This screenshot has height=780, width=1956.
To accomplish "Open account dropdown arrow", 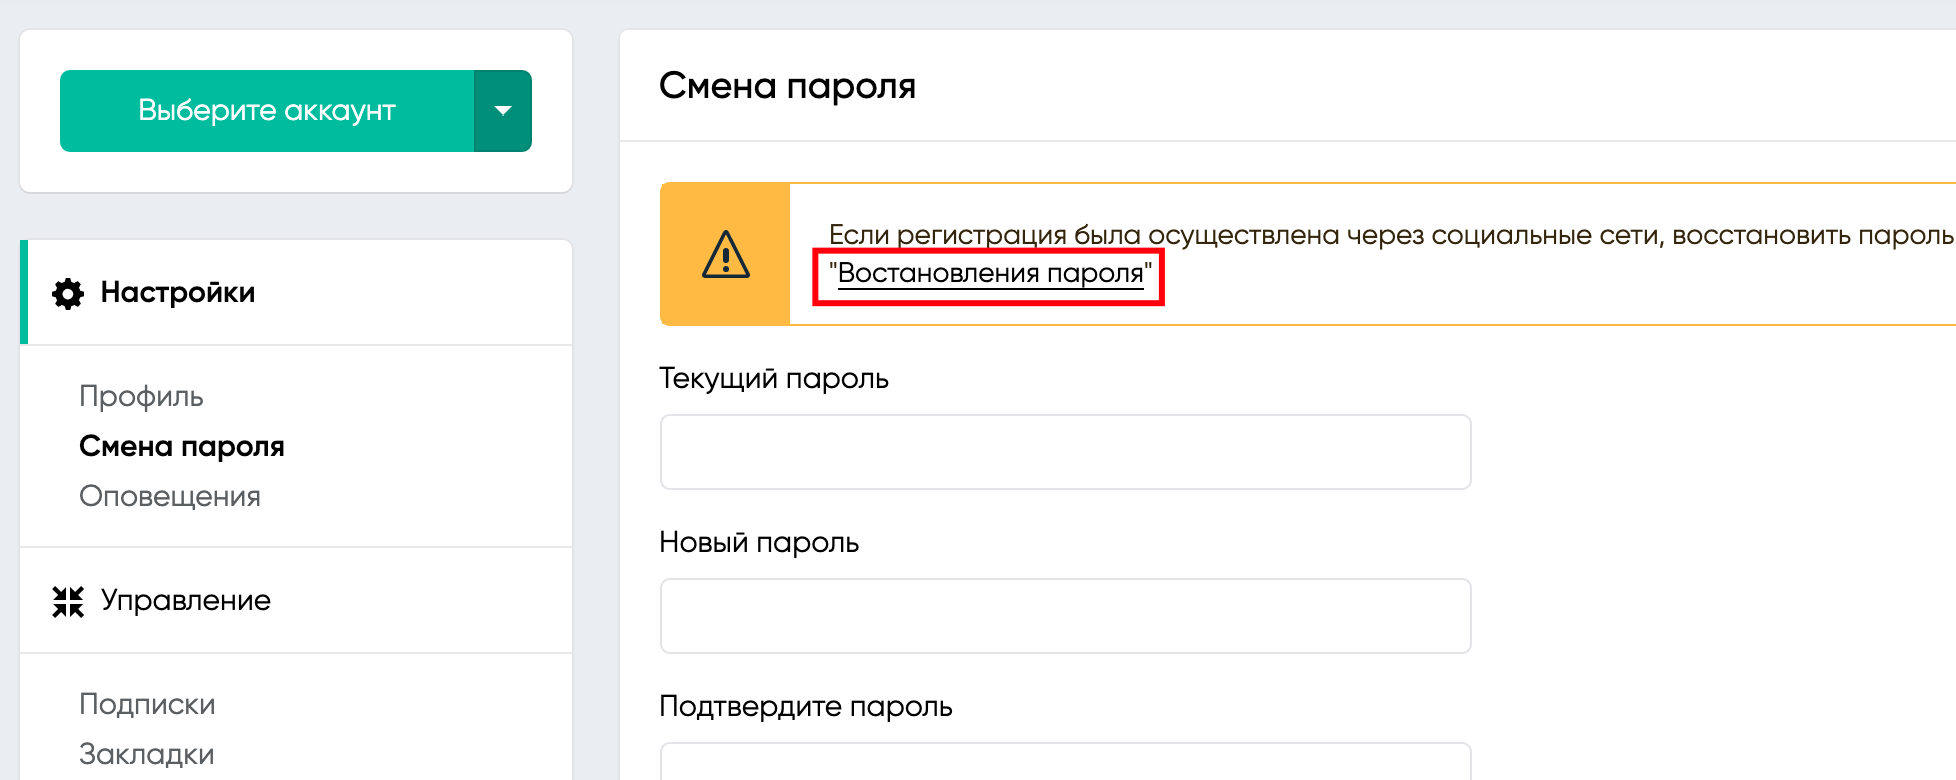I will [x=503, y=111].
